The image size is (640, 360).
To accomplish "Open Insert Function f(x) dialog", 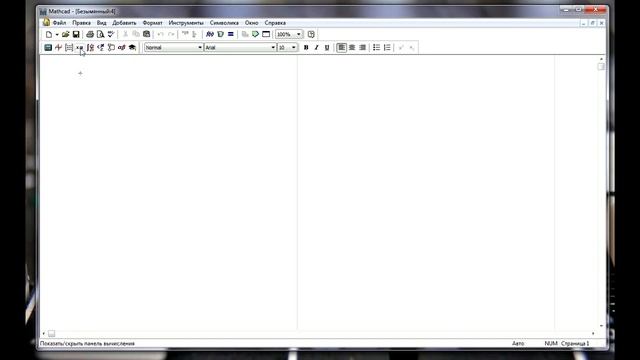I will tap(210, 34).
